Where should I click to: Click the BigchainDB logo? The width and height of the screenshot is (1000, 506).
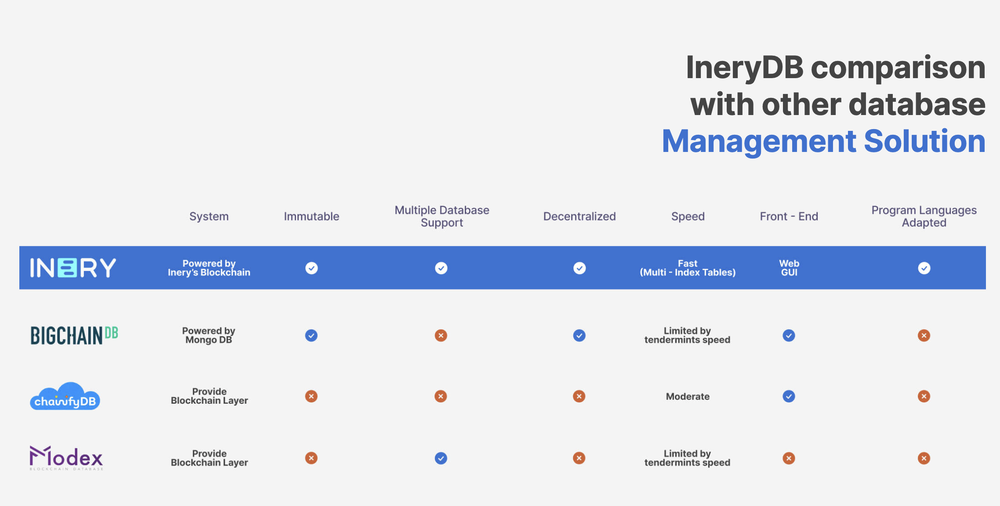74,335
